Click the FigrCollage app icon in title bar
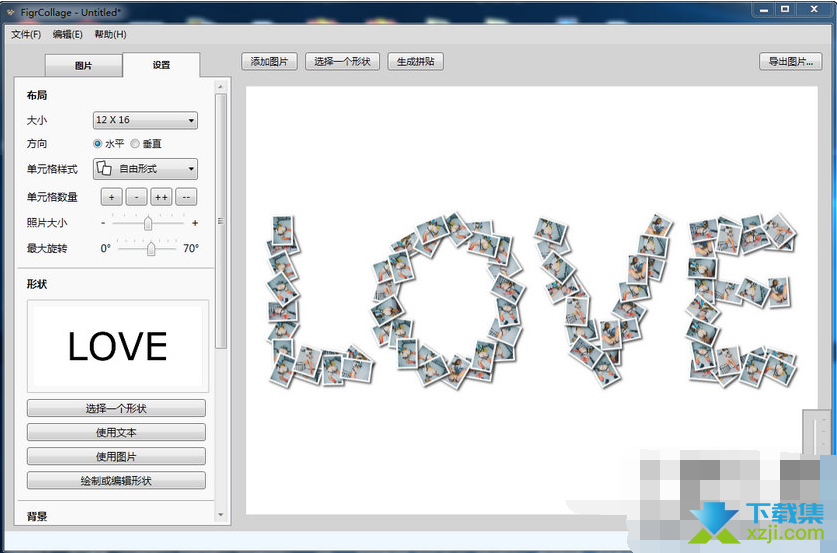Screen dimensions: 837x553 [x=10, y=12]
